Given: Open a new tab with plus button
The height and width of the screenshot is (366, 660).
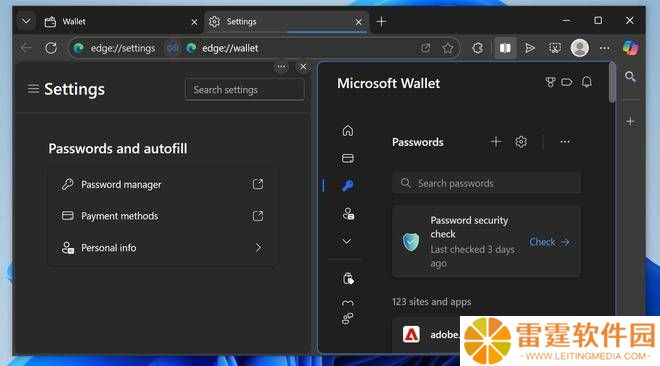Looking at the screenshot, I should pyautogui.click(x=381, y=21).
